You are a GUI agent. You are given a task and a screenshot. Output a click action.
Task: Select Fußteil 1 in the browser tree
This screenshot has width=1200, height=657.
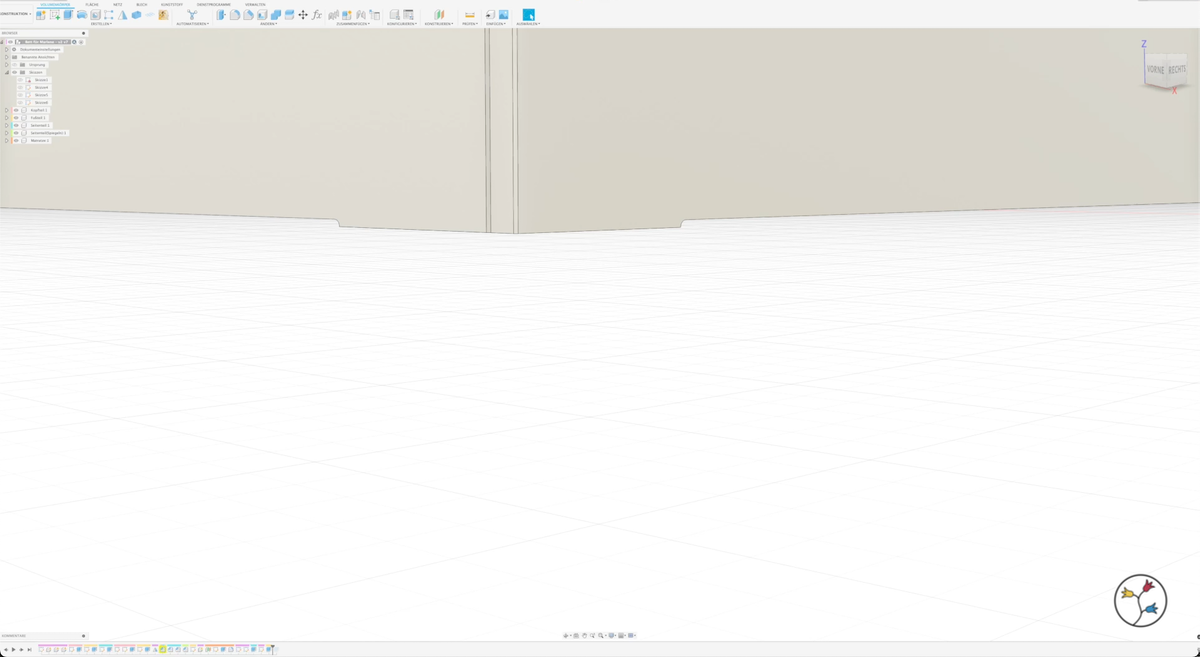tap(38, 118)
